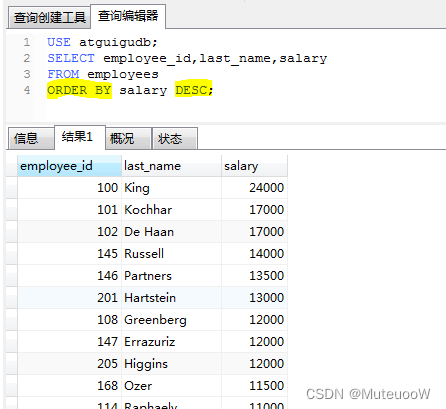Screen dimensions: 446x409
Task: Click employee_id cell 108
Action: tap(69, 320)
